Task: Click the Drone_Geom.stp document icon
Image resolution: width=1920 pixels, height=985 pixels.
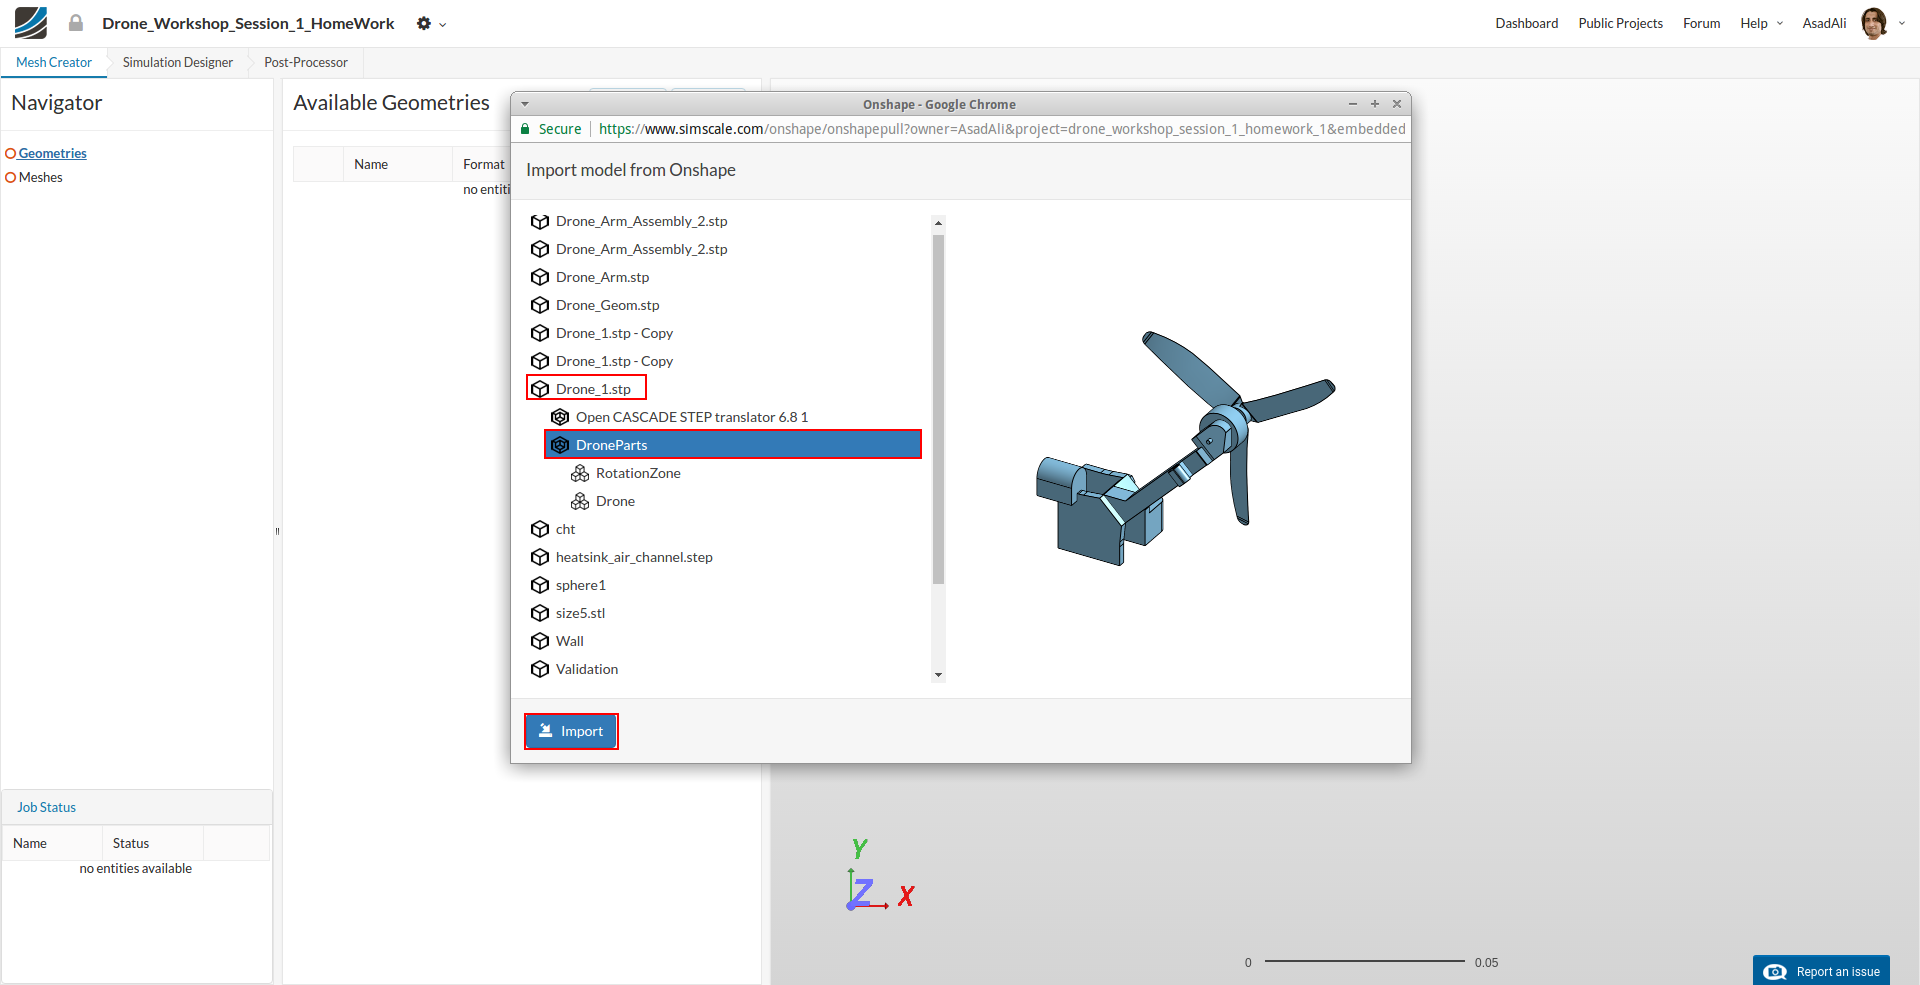Action: click(x=540, y=305)
